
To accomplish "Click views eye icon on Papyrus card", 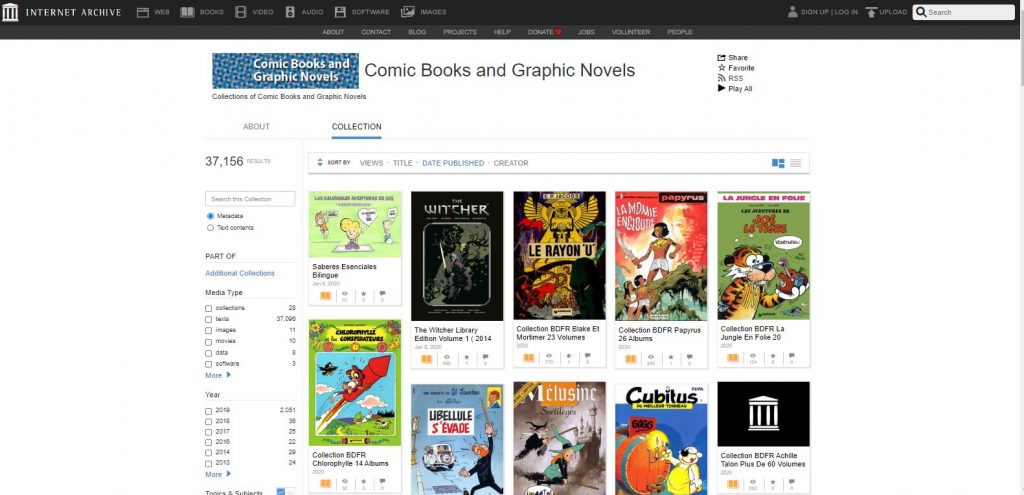I will coord(650,358).
